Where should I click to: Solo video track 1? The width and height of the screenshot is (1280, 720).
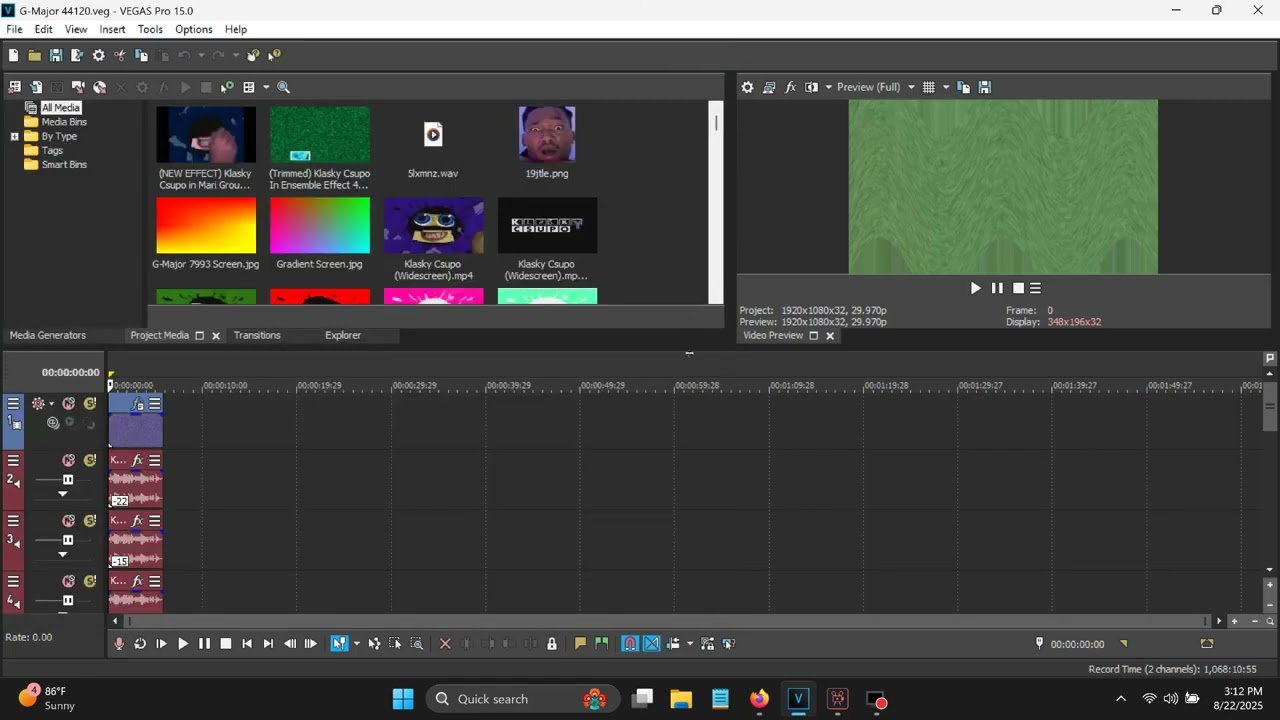pyautogui.click(x=89, y=404)
